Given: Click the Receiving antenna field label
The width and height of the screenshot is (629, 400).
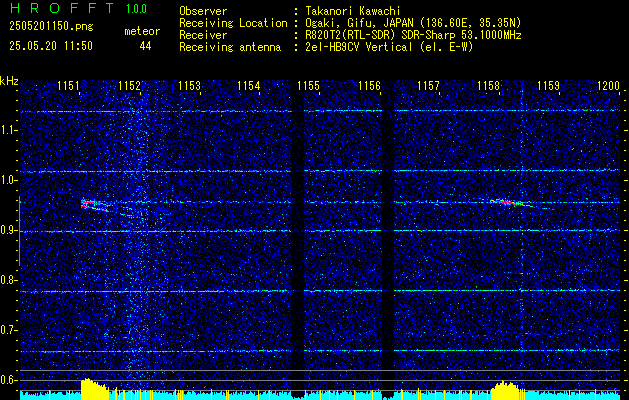Looking at the screenshot, I should pos(230,47).
